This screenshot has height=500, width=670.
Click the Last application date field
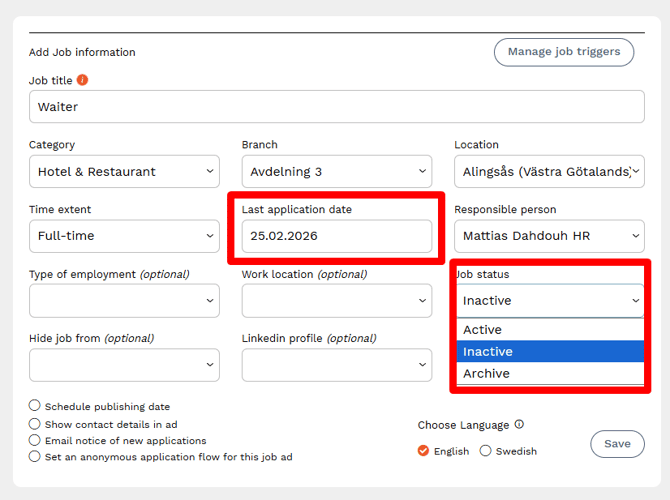tap(337, 236)
